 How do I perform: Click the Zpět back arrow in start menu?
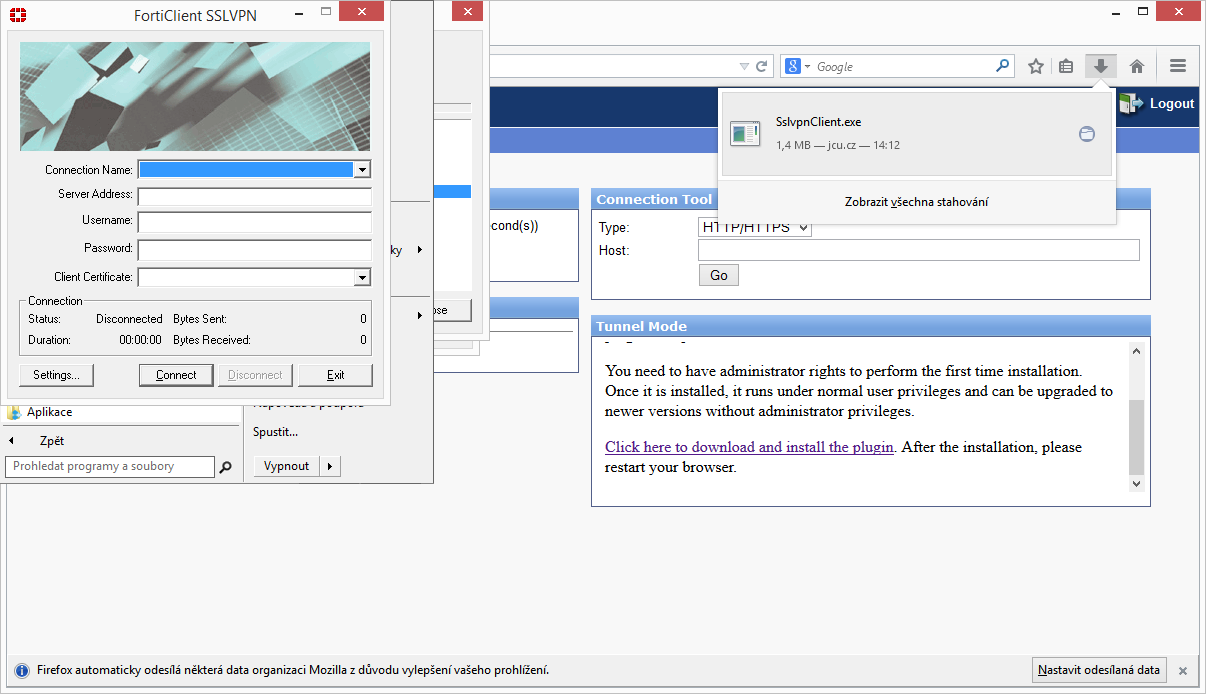coord(11,441)
